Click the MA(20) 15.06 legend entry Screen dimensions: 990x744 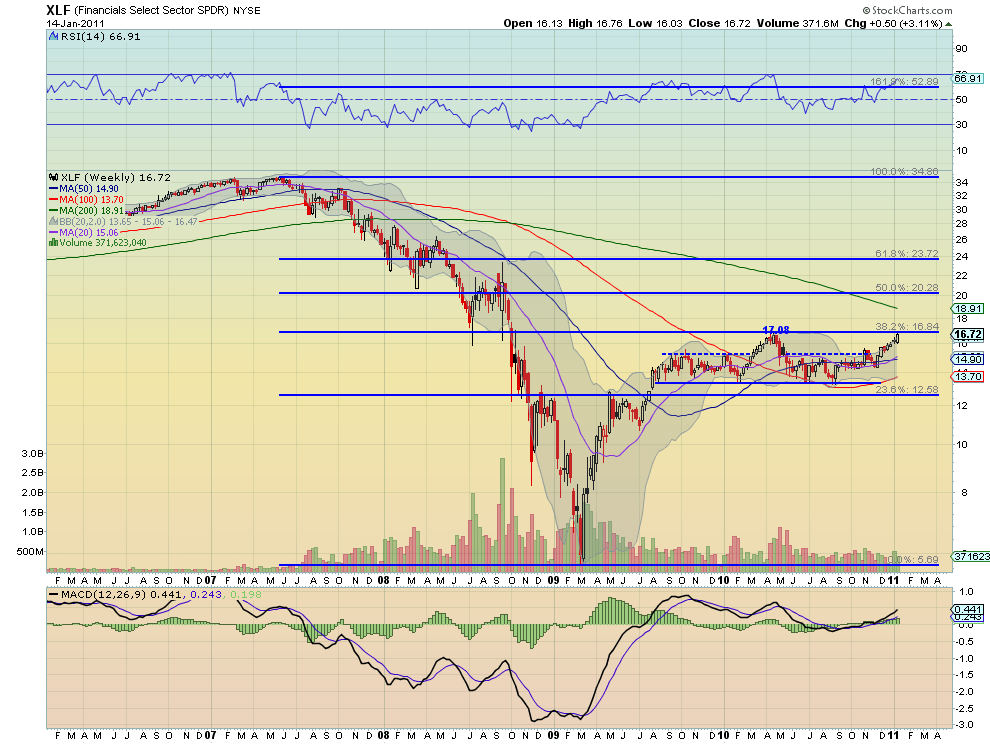pyautogui.click(x=88, y=232)
